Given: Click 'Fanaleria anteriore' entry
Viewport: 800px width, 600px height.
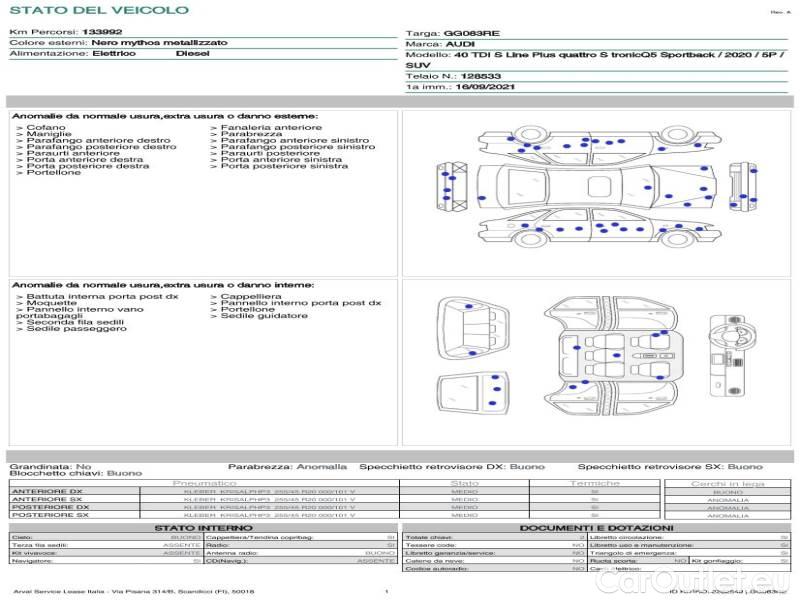Looking at the screenshot, I should 271,127.
